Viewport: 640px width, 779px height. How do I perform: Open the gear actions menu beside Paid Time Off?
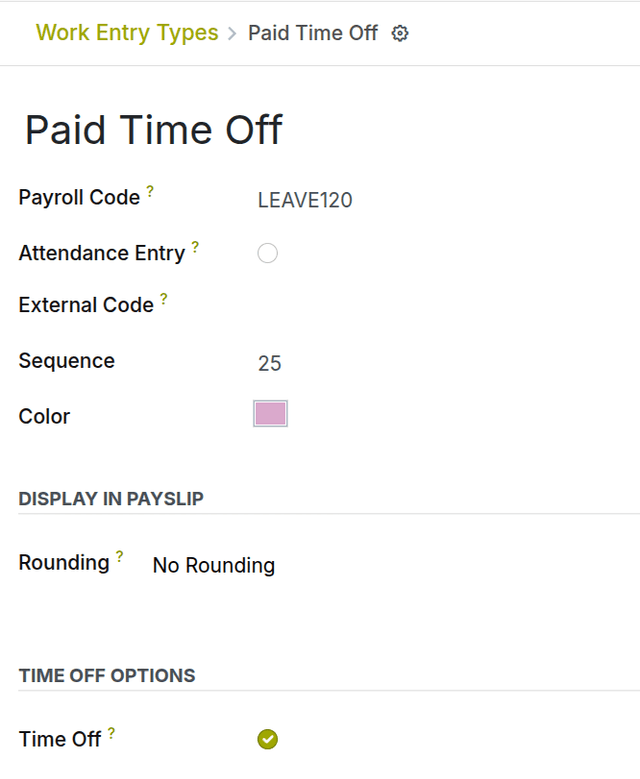pyautogui.click(x=400, y=33)
